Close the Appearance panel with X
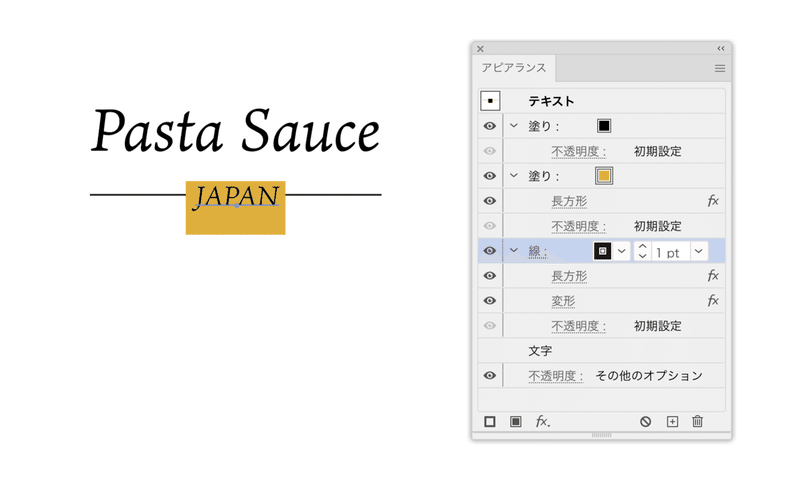 click(480, 49)
